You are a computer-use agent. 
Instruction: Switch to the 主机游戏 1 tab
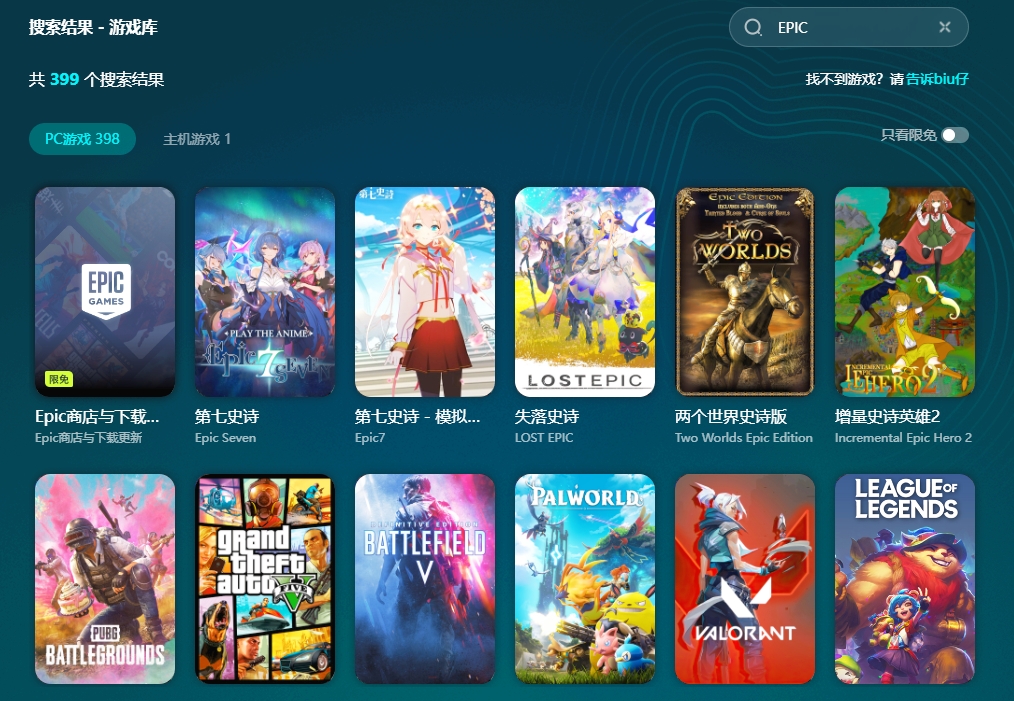(197, 139)
